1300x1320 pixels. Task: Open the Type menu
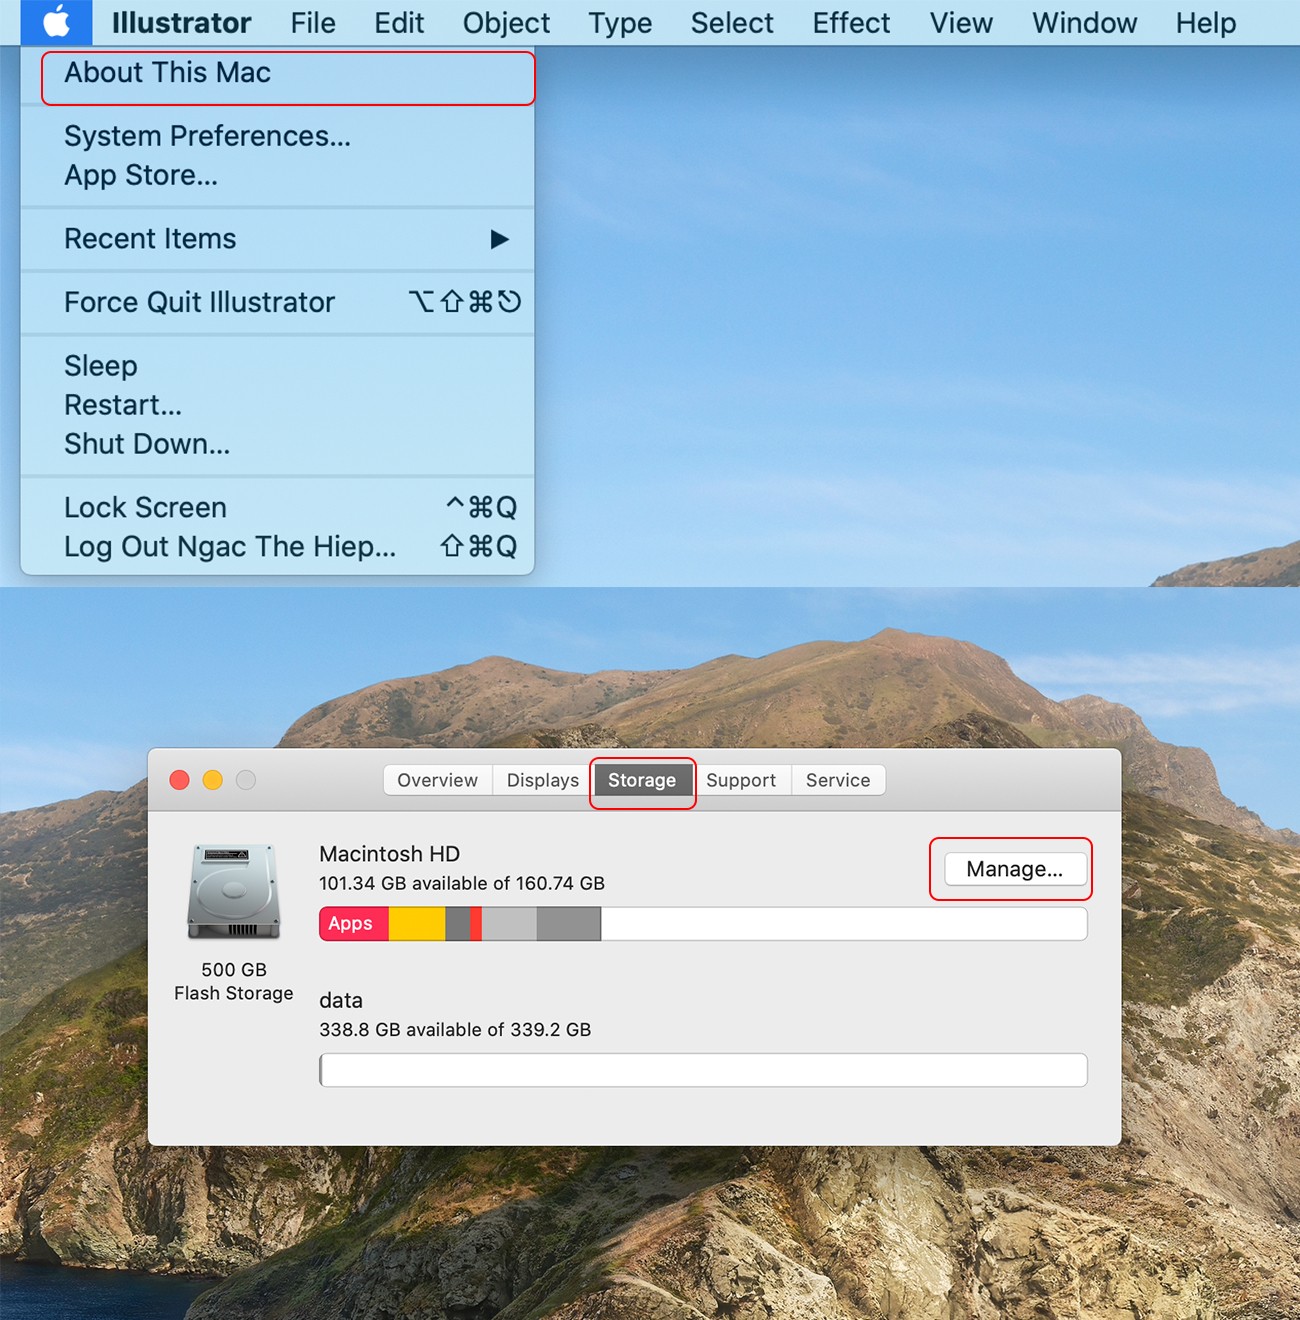pos(620,22)
